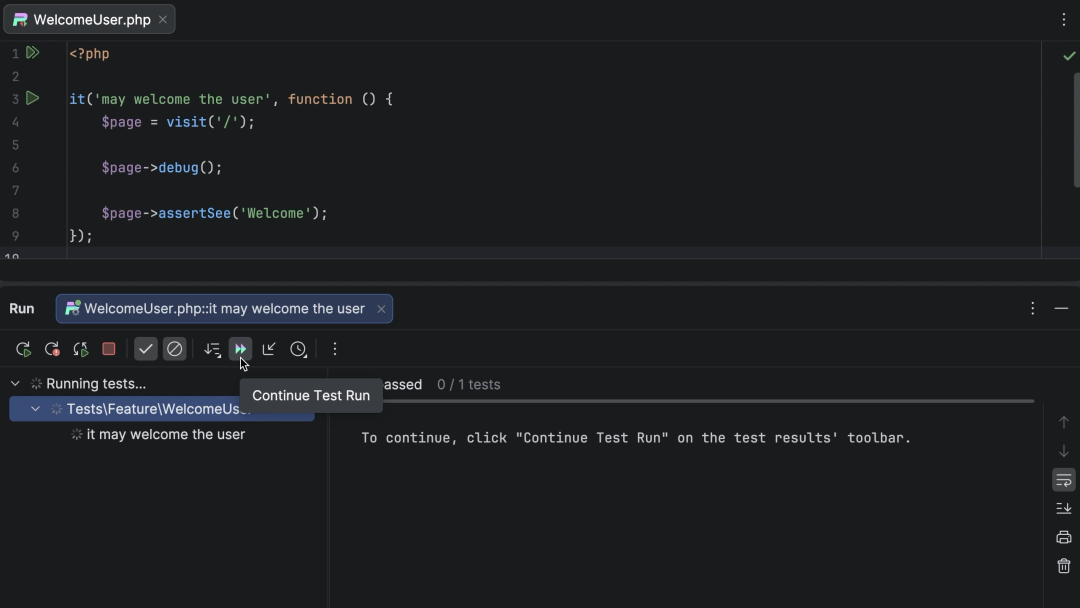Click the Print console output icon
The width and height of the screenshot is (1080, 608).
[x=1063, y=537]
